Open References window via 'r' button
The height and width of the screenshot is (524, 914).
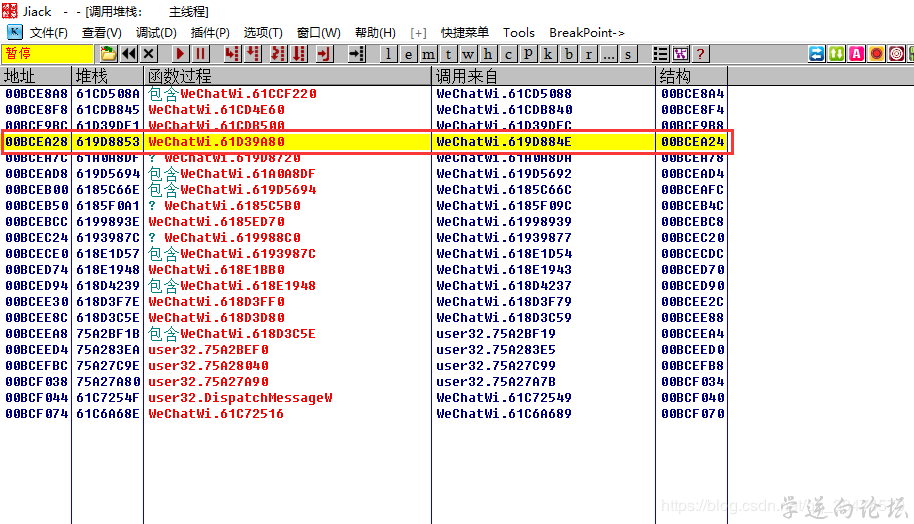click(x=588, y=54)
